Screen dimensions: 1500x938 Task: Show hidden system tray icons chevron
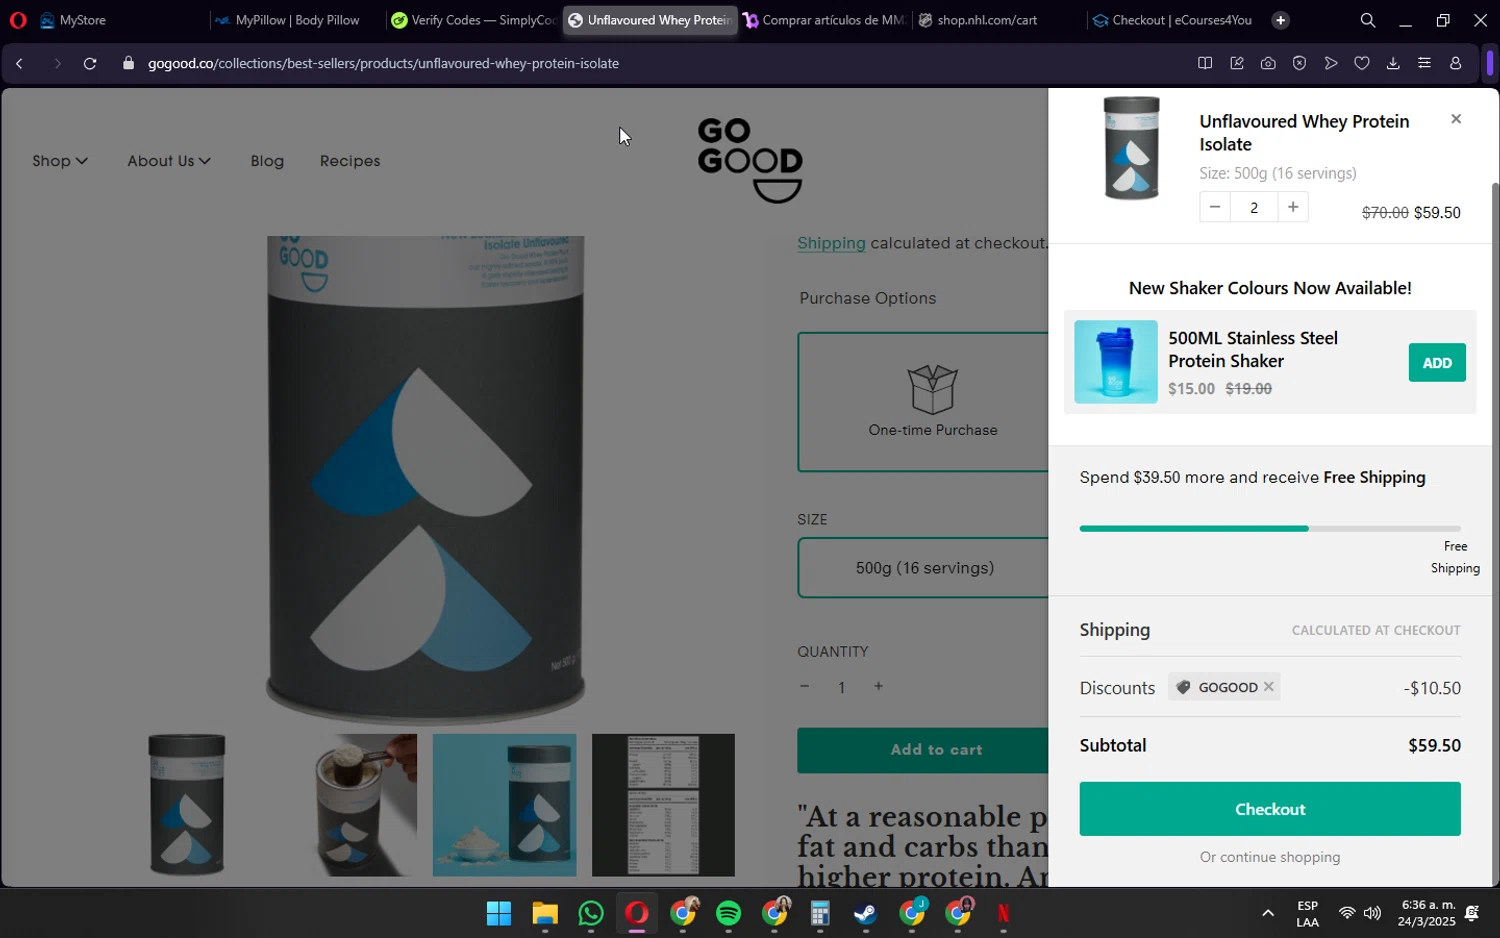1268,913
